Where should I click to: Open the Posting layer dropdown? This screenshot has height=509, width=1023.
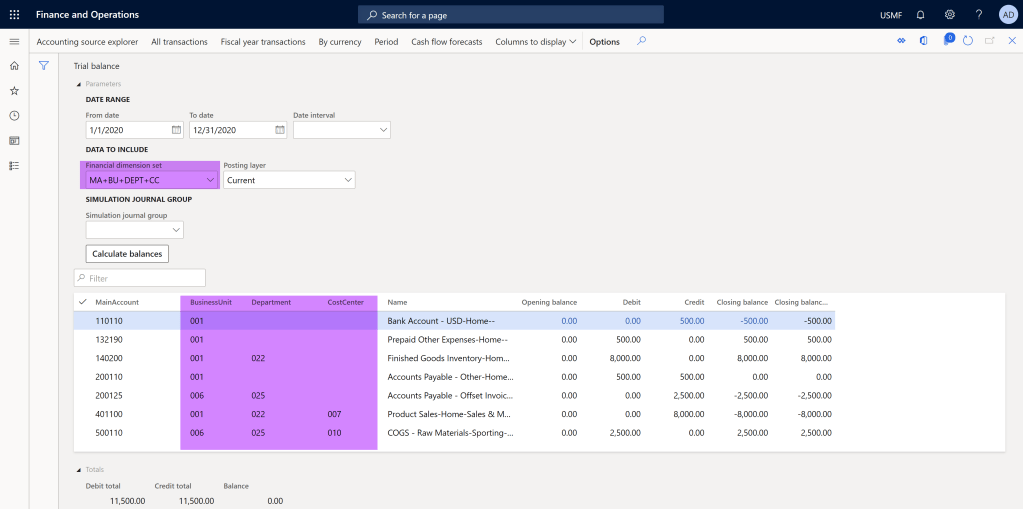tap(347, 180)
